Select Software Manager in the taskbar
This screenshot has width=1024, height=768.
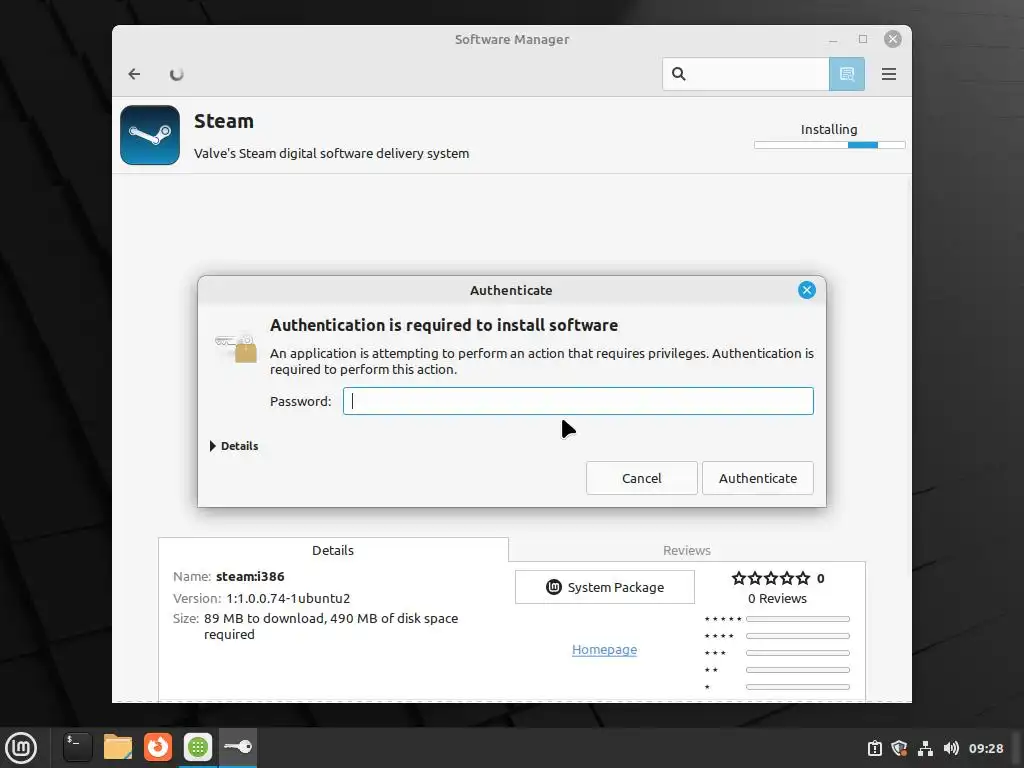point(198,747)
